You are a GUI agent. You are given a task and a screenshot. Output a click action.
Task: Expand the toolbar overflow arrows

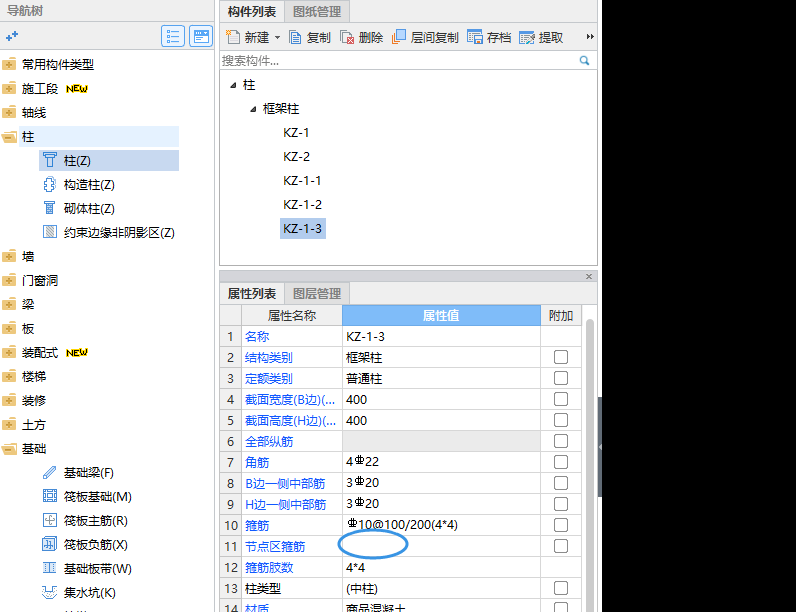coord(590,37)
